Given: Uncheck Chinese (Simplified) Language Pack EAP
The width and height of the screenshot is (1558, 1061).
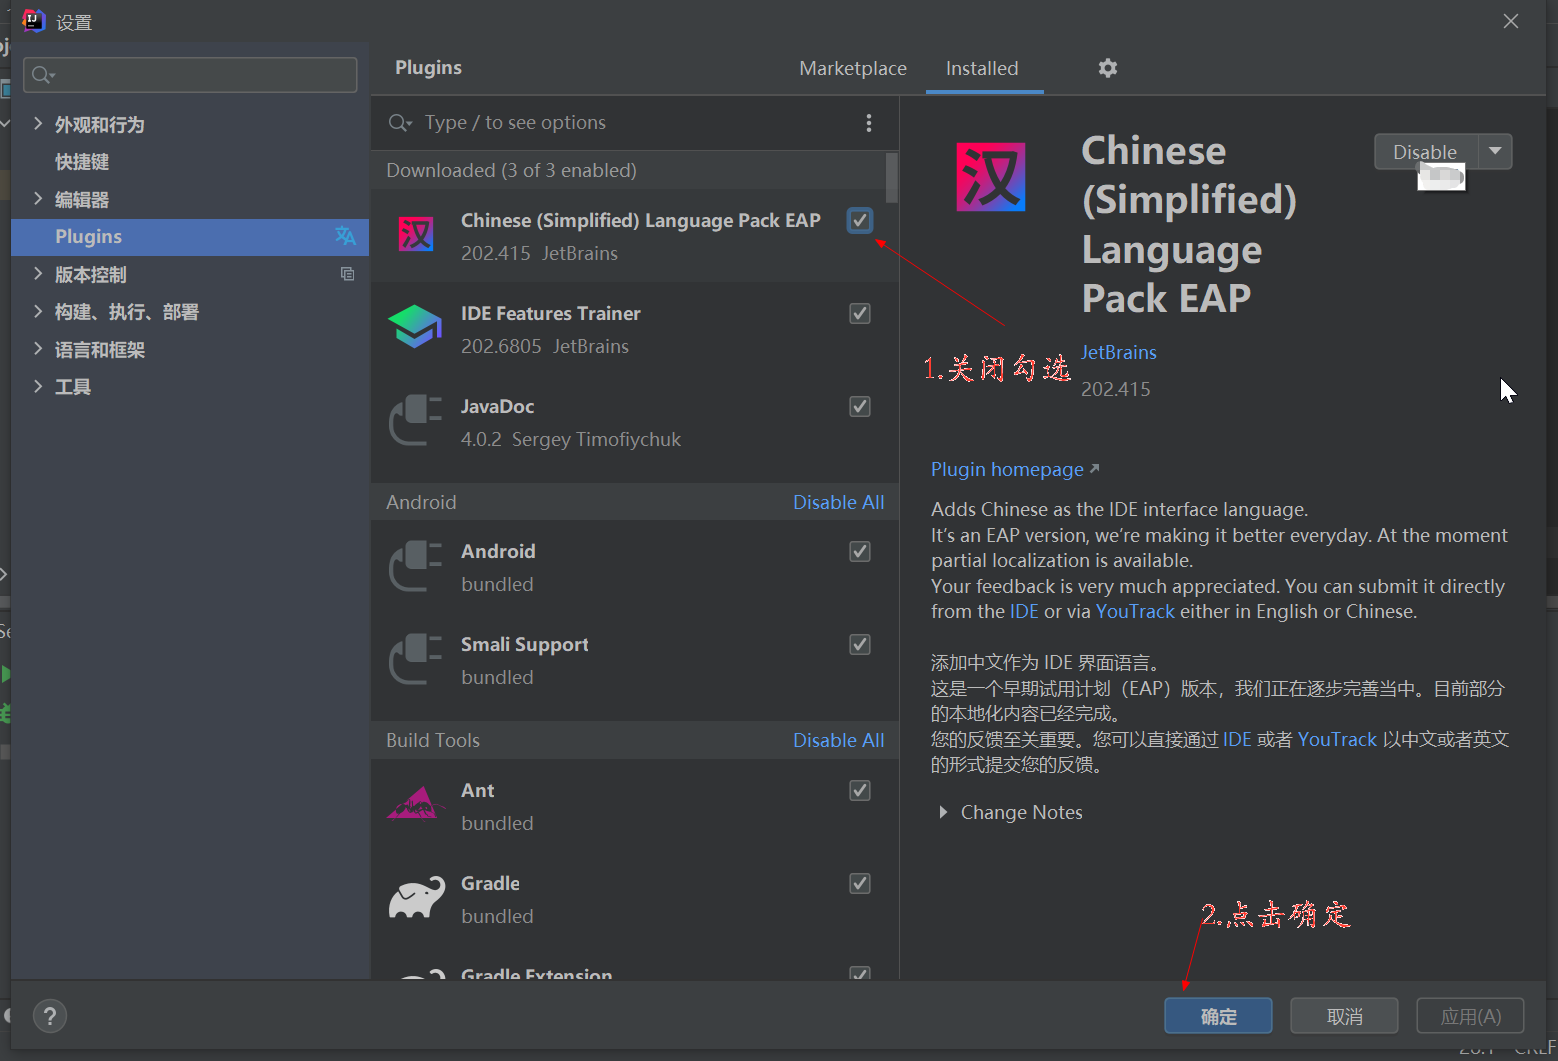Looking at the screenshot, I should 860,220.
